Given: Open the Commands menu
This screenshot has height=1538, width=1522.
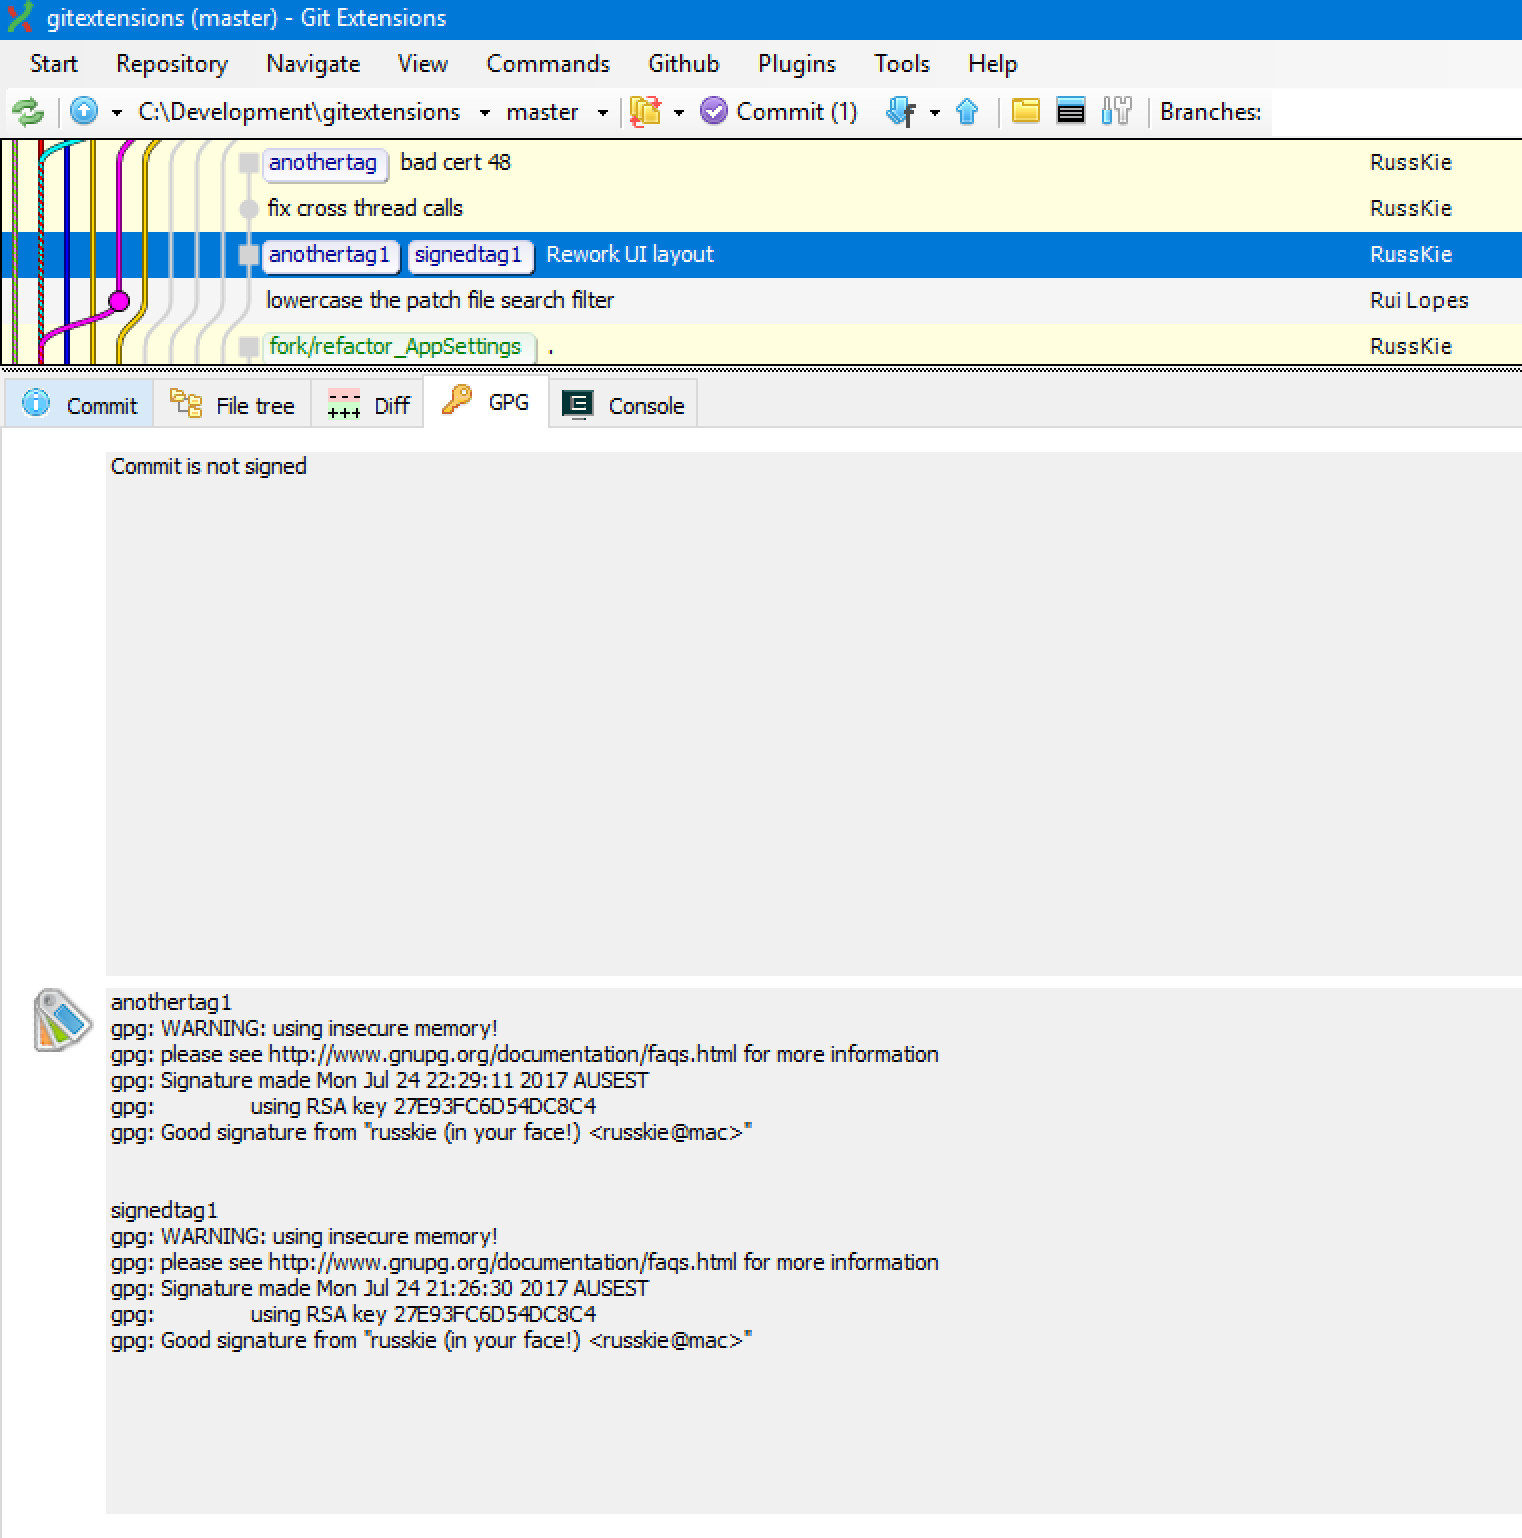Looking at the screenshot, I should click(547, 63).
